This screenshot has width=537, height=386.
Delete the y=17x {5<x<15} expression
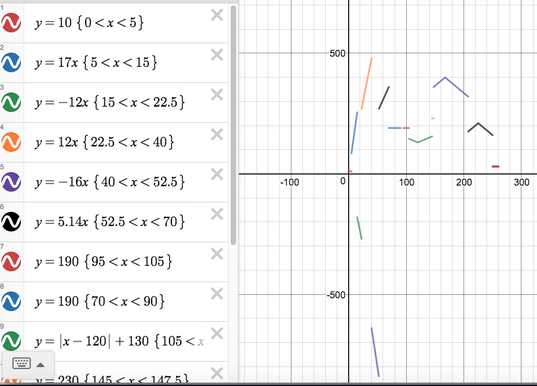click(217, 55)
